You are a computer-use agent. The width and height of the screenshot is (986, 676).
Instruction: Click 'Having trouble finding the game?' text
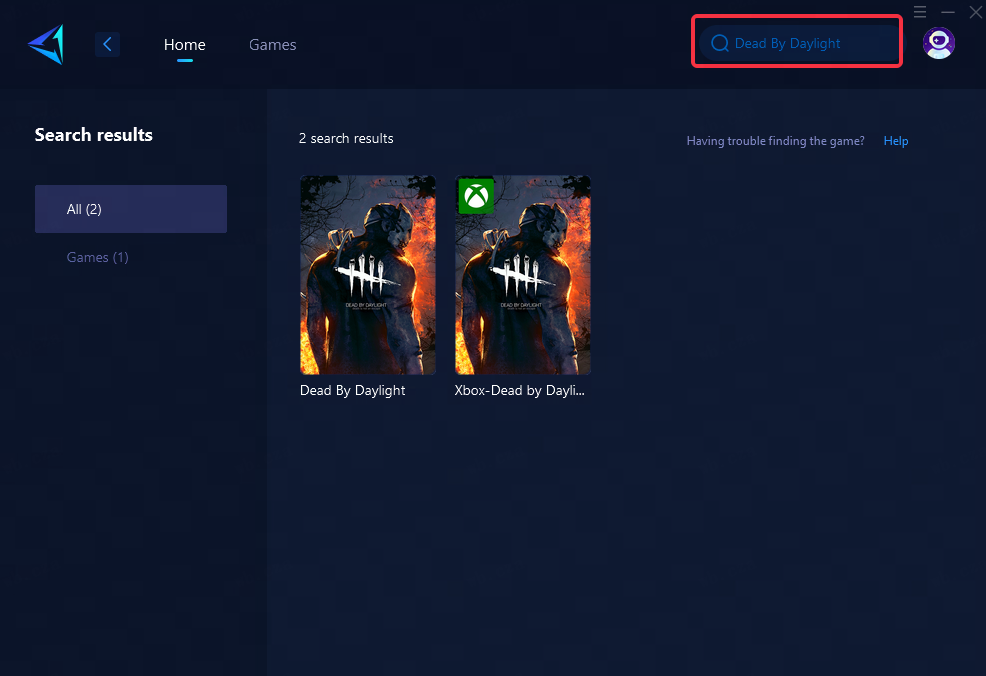point(775,141)
